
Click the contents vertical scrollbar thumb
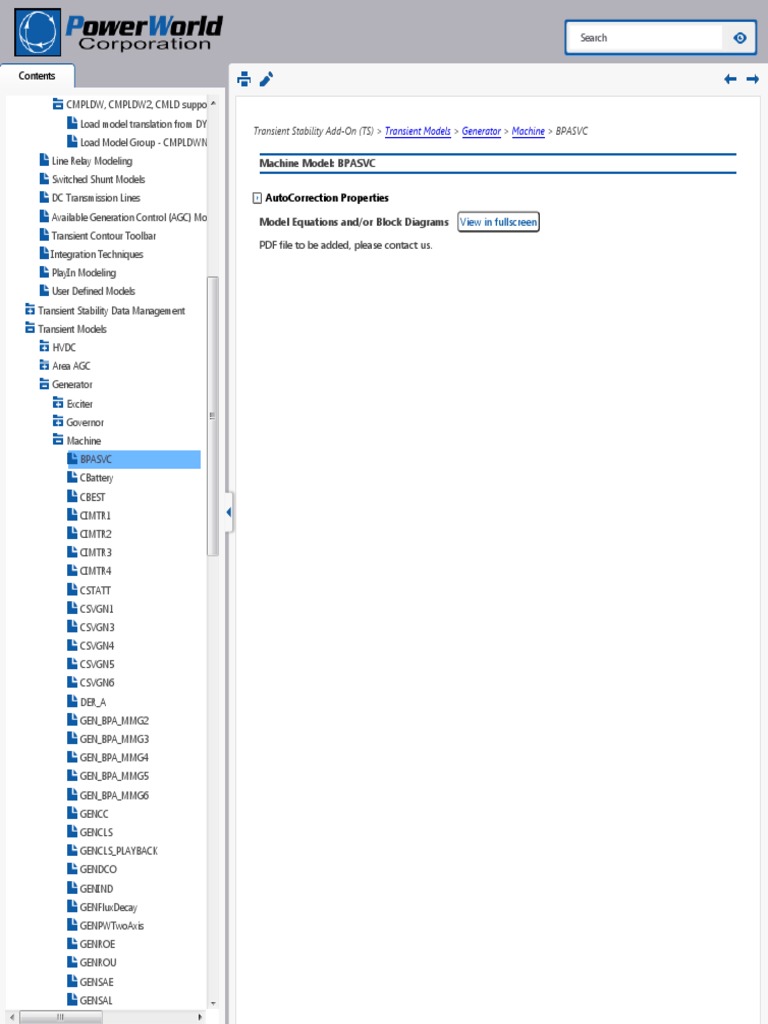(212, 416)
